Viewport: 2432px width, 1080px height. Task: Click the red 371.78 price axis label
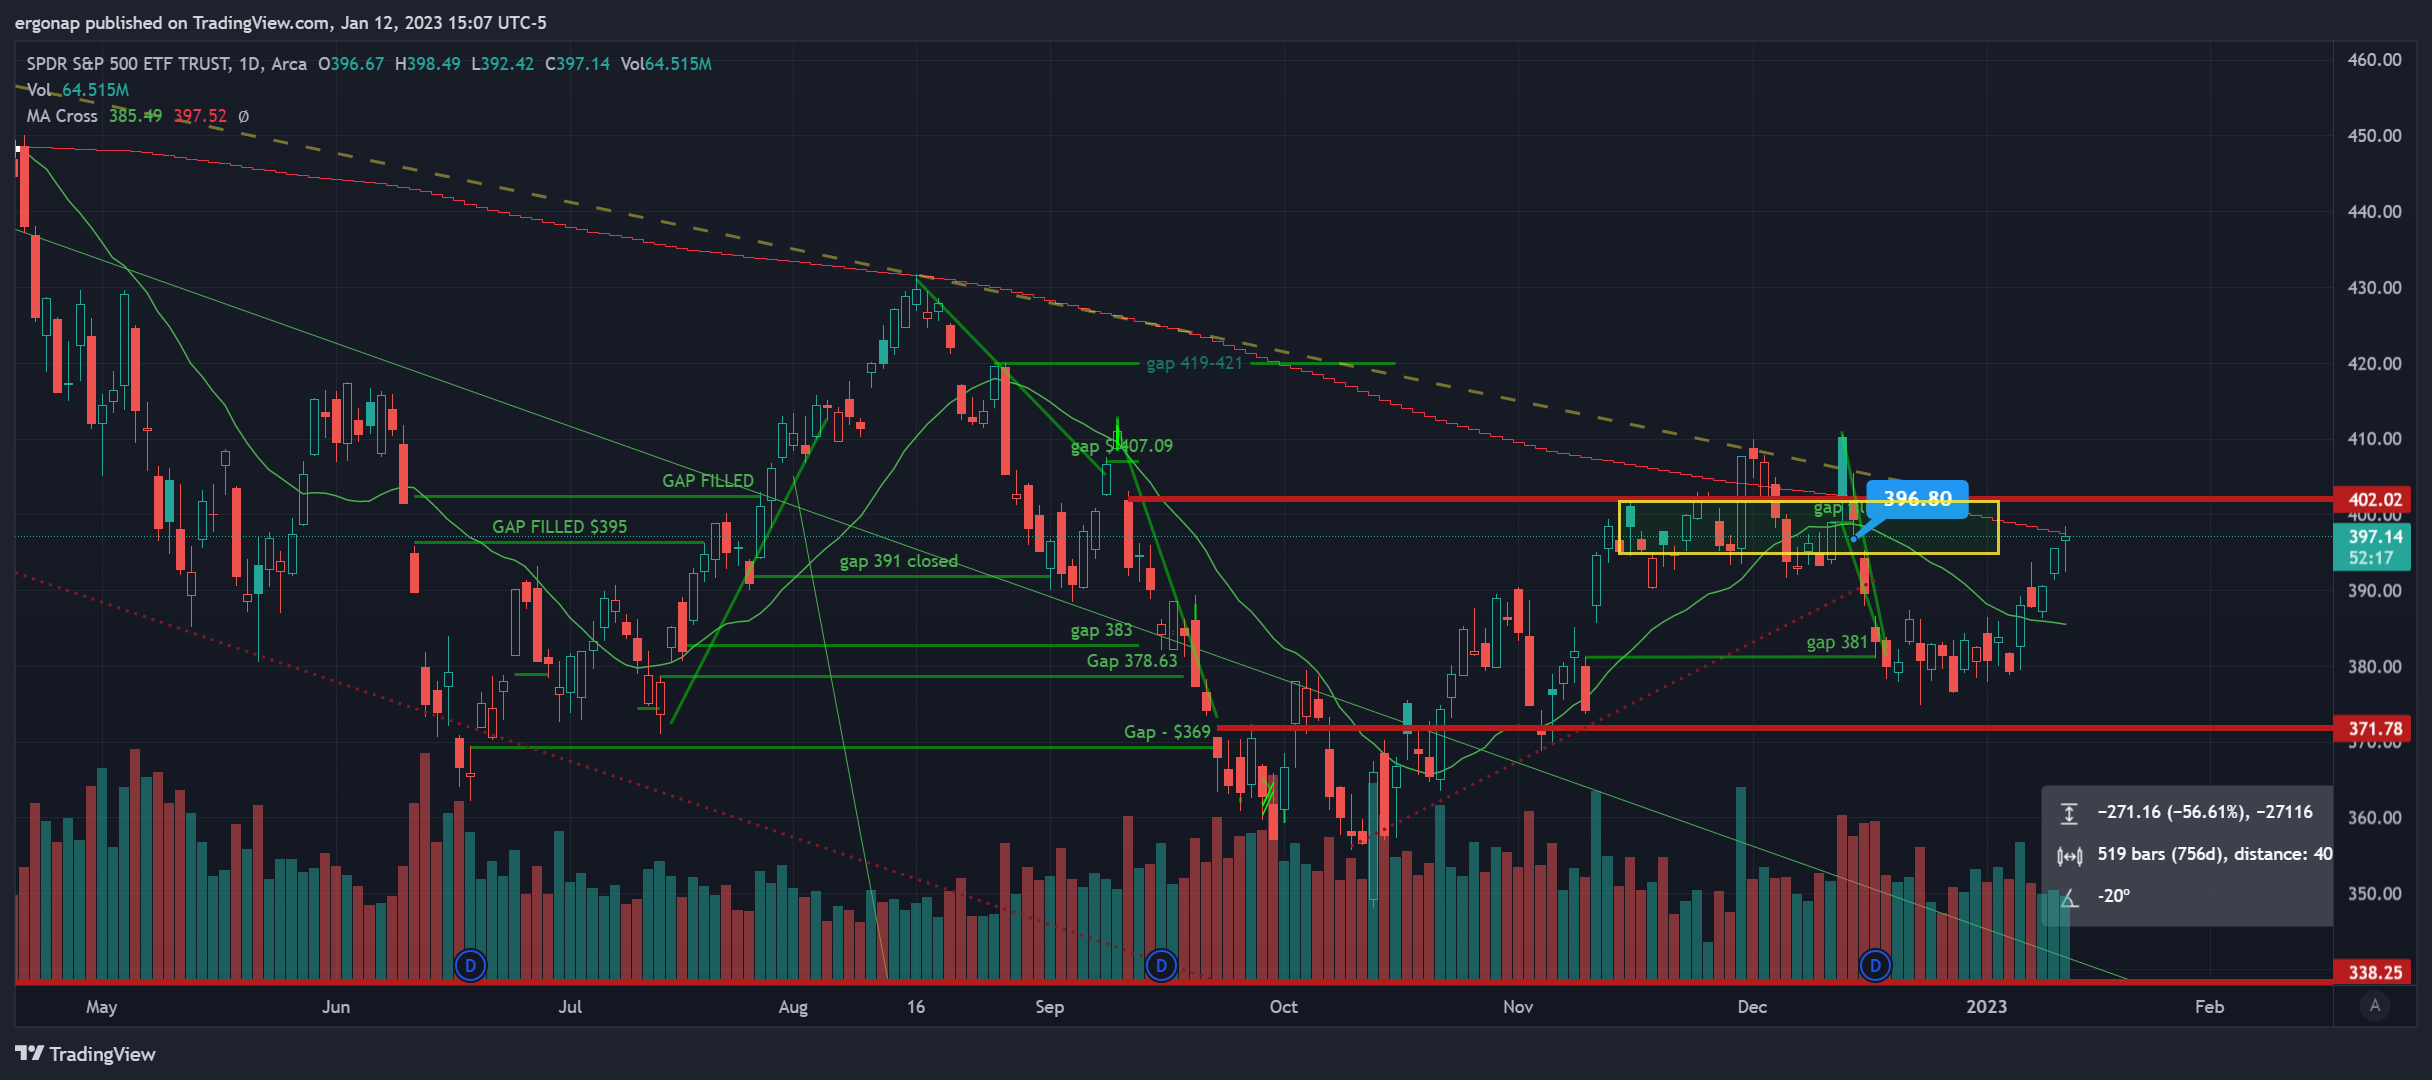click(2375, 729)
